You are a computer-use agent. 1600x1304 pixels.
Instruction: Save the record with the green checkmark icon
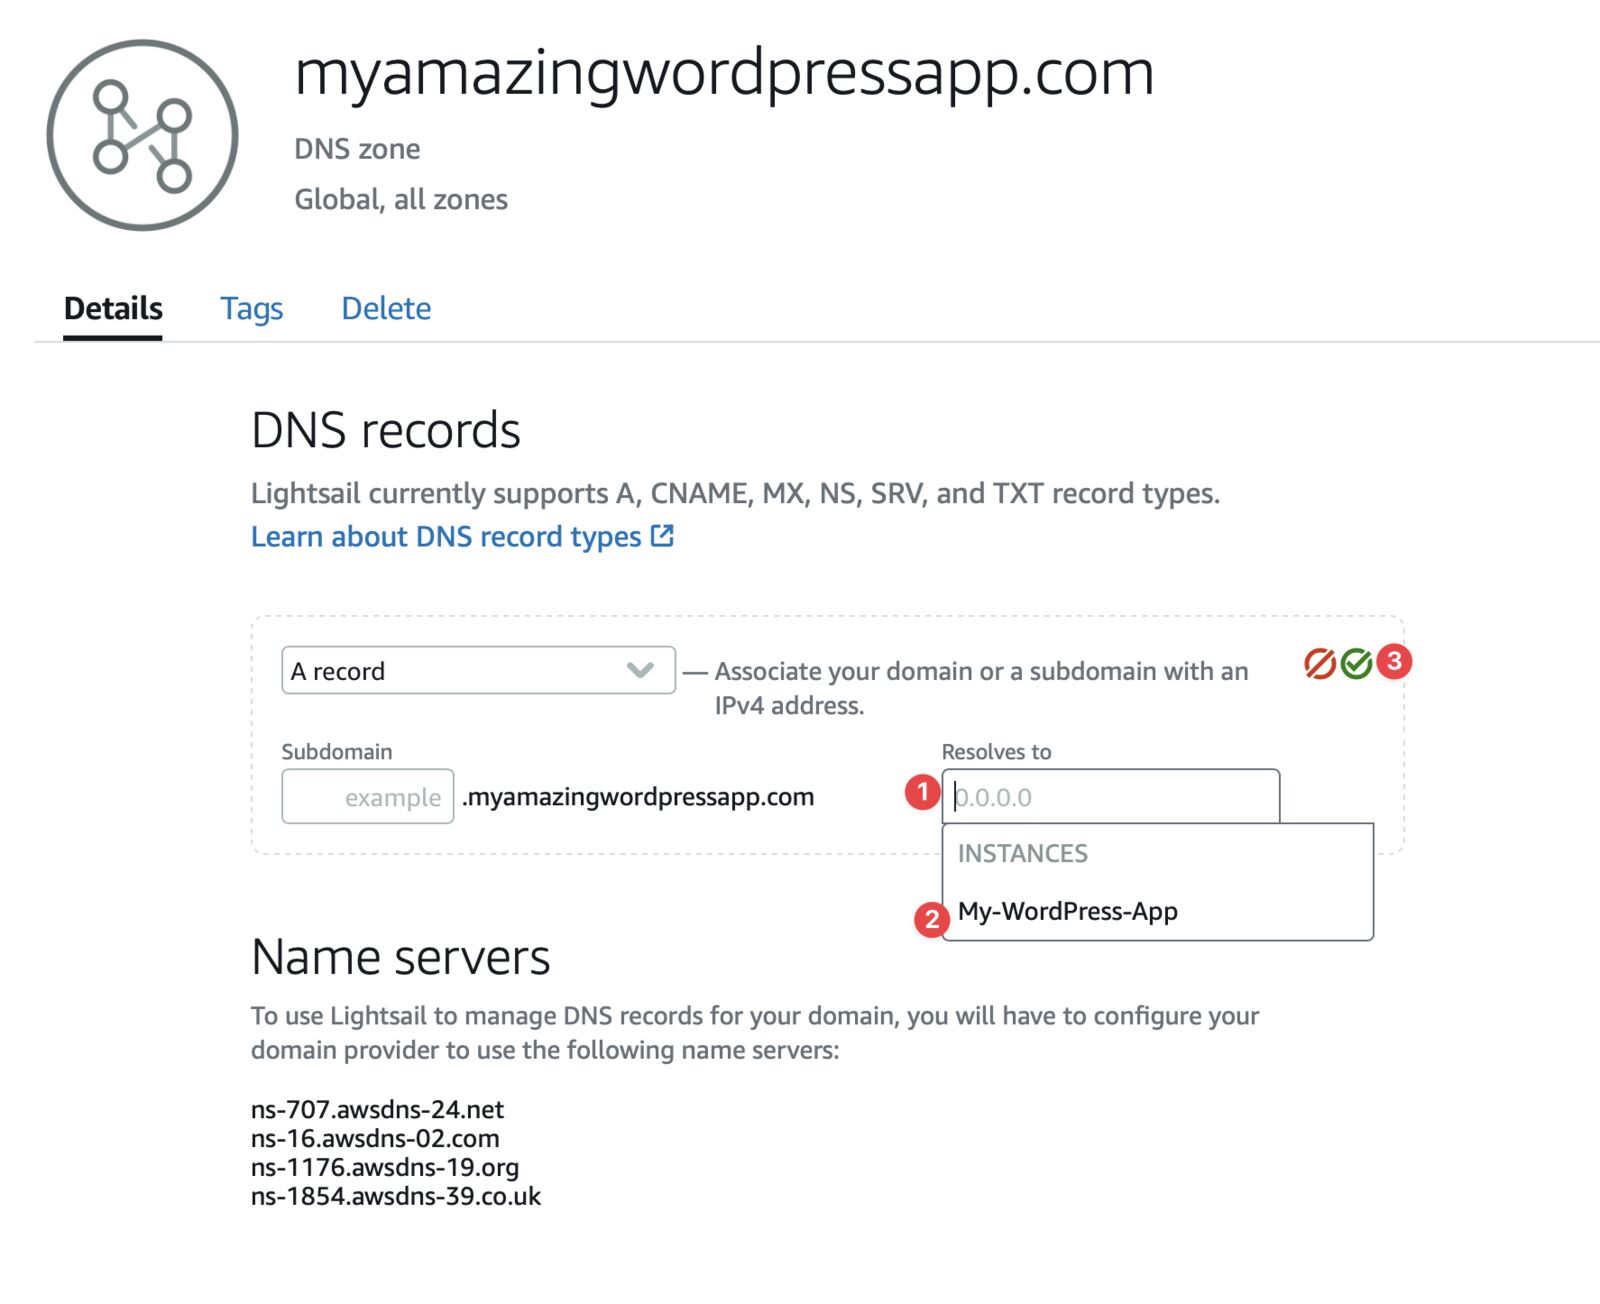coord(1356,663)
